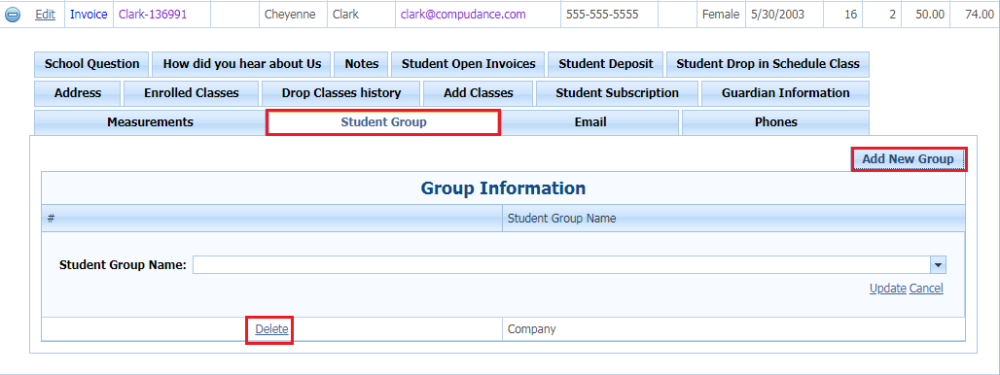1000x375 pixels.
Task: Open the Email tab
Action: (591, 122)
